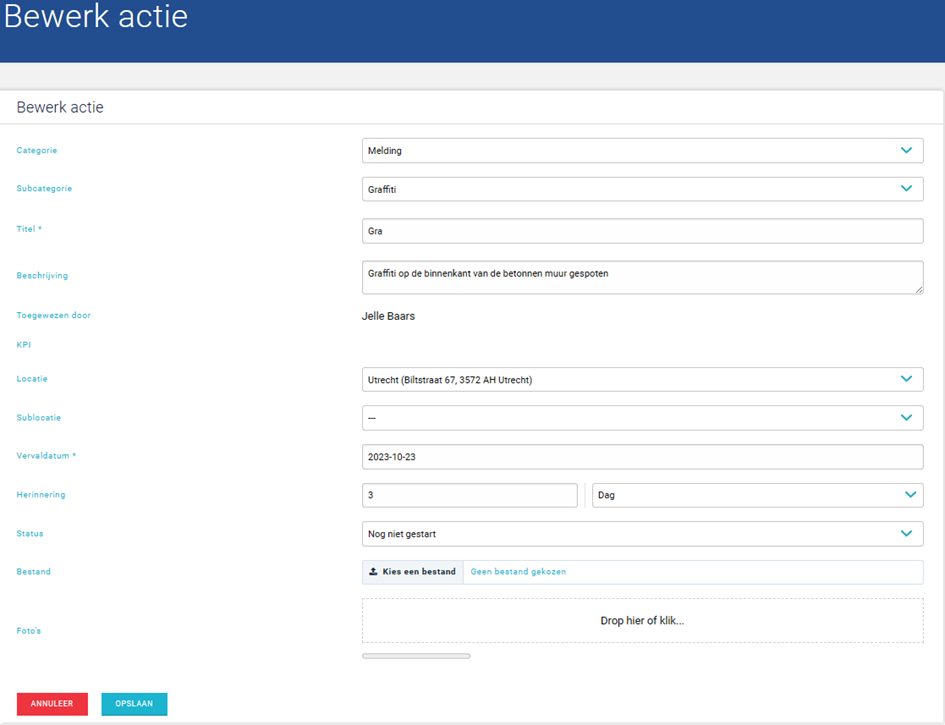Viewport: 945px width, 725px height.
Task: Click the chevron arrow on the Status field
Action: pyautogui.click(x=906, y=533)
